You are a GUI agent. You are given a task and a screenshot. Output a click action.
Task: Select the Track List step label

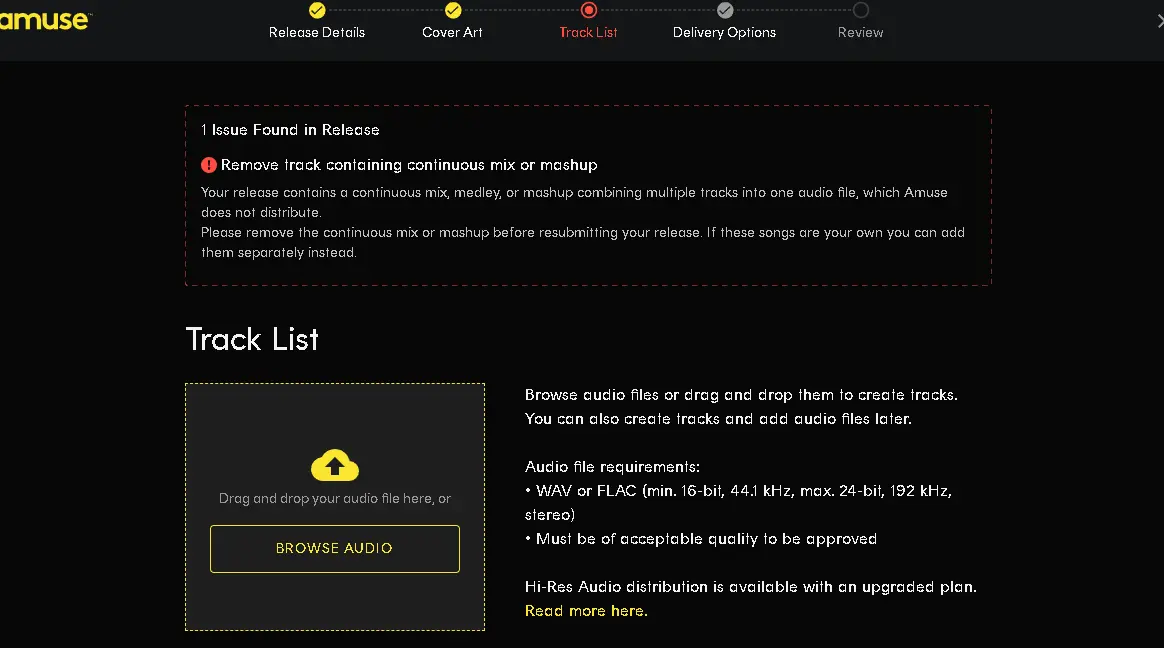[588, 33]
